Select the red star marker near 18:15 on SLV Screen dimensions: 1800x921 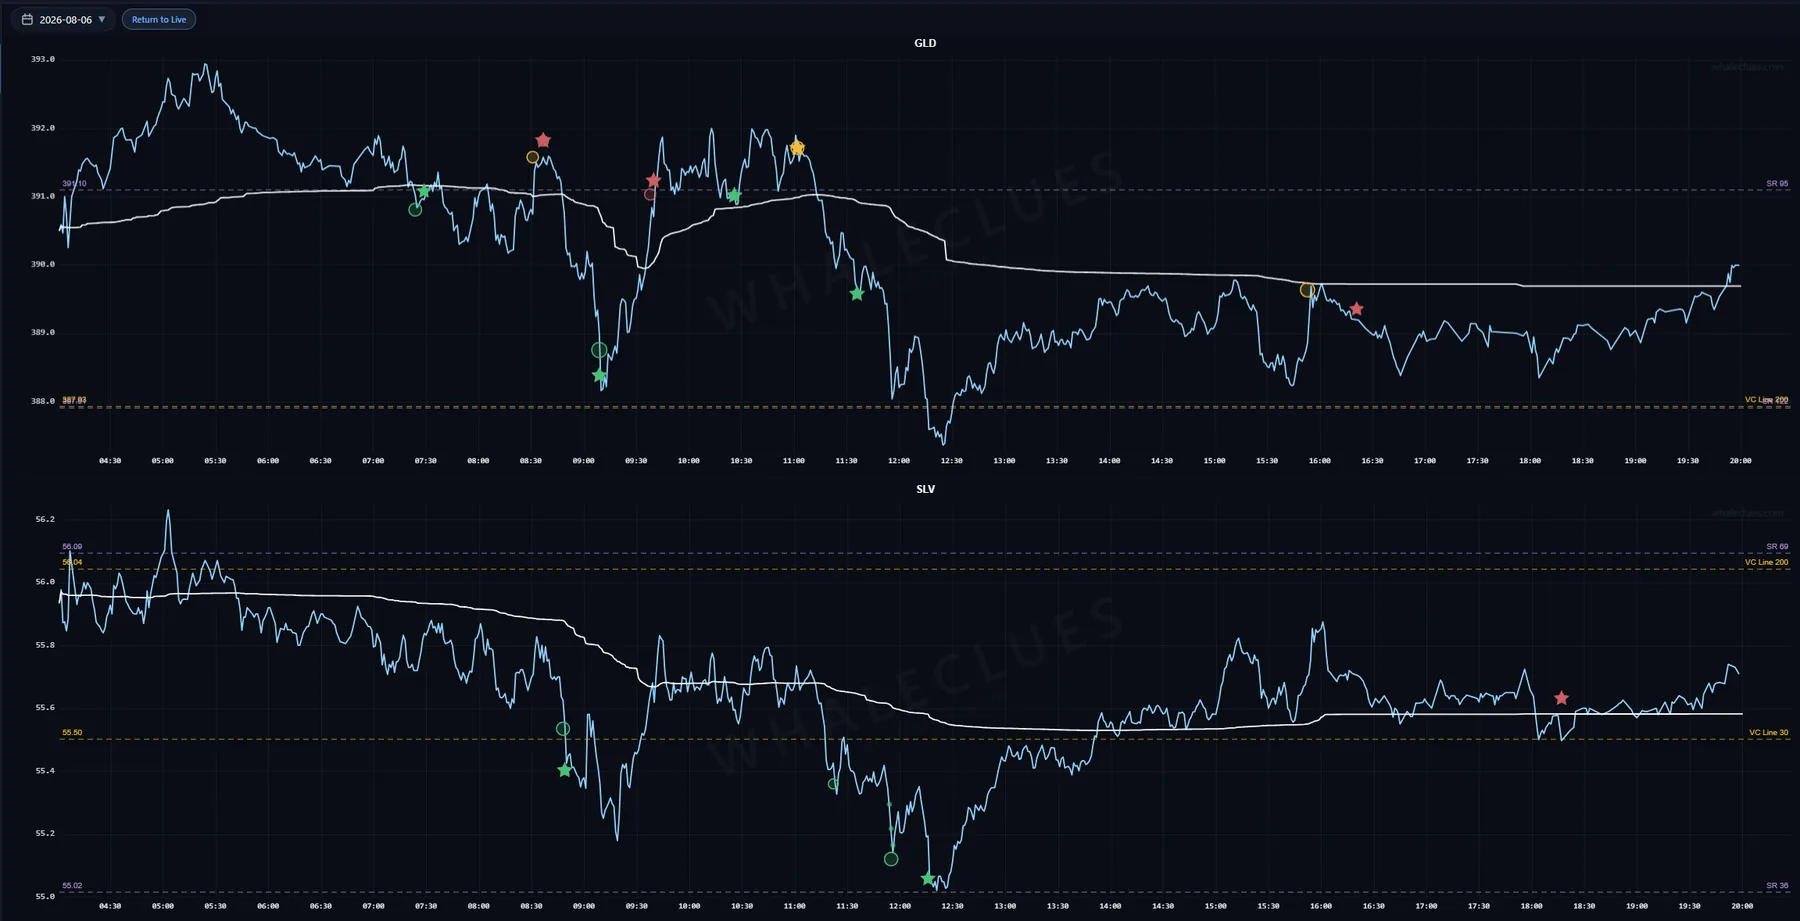click(1561, 698)
